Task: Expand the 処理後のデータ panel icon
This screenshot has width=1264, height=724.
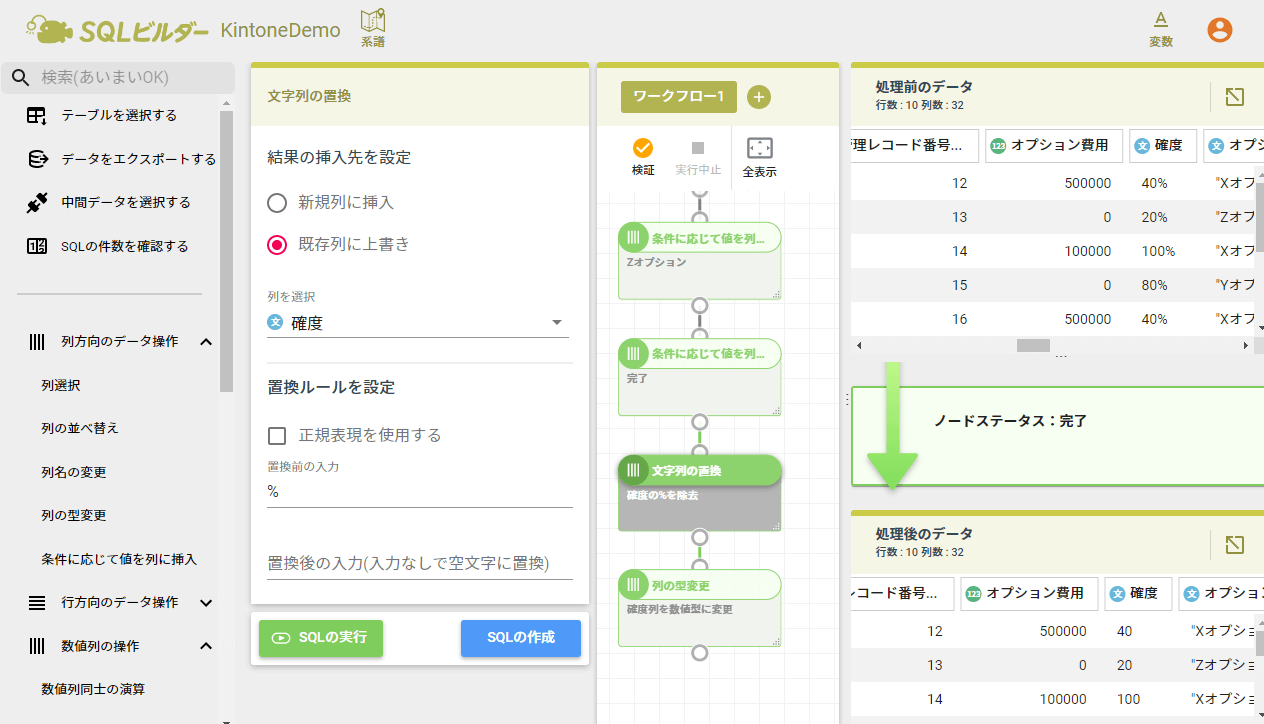Action: (x=1234, y=544)
